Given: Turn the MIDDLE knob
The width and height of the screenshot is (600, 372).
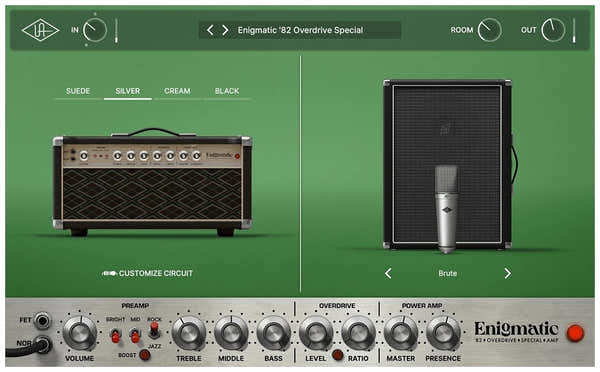Looking at the screenshot, I should pos(231,333).
